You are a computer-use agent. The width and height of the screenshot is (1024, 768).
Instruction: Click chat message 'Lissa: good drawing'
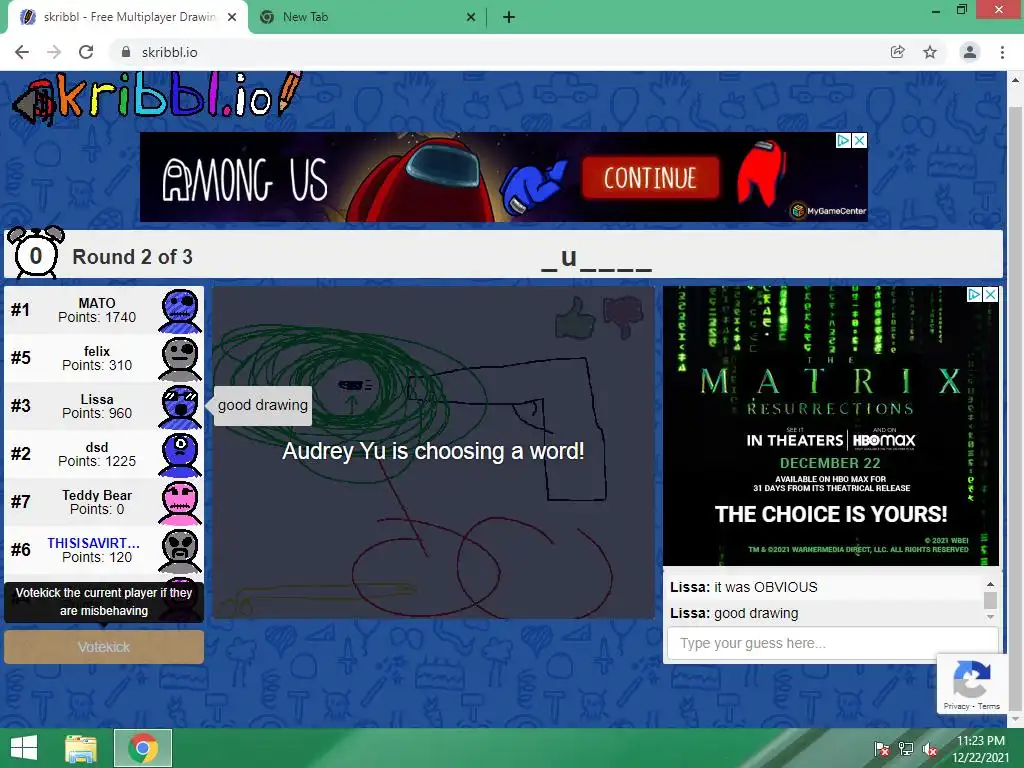point(734,613)
